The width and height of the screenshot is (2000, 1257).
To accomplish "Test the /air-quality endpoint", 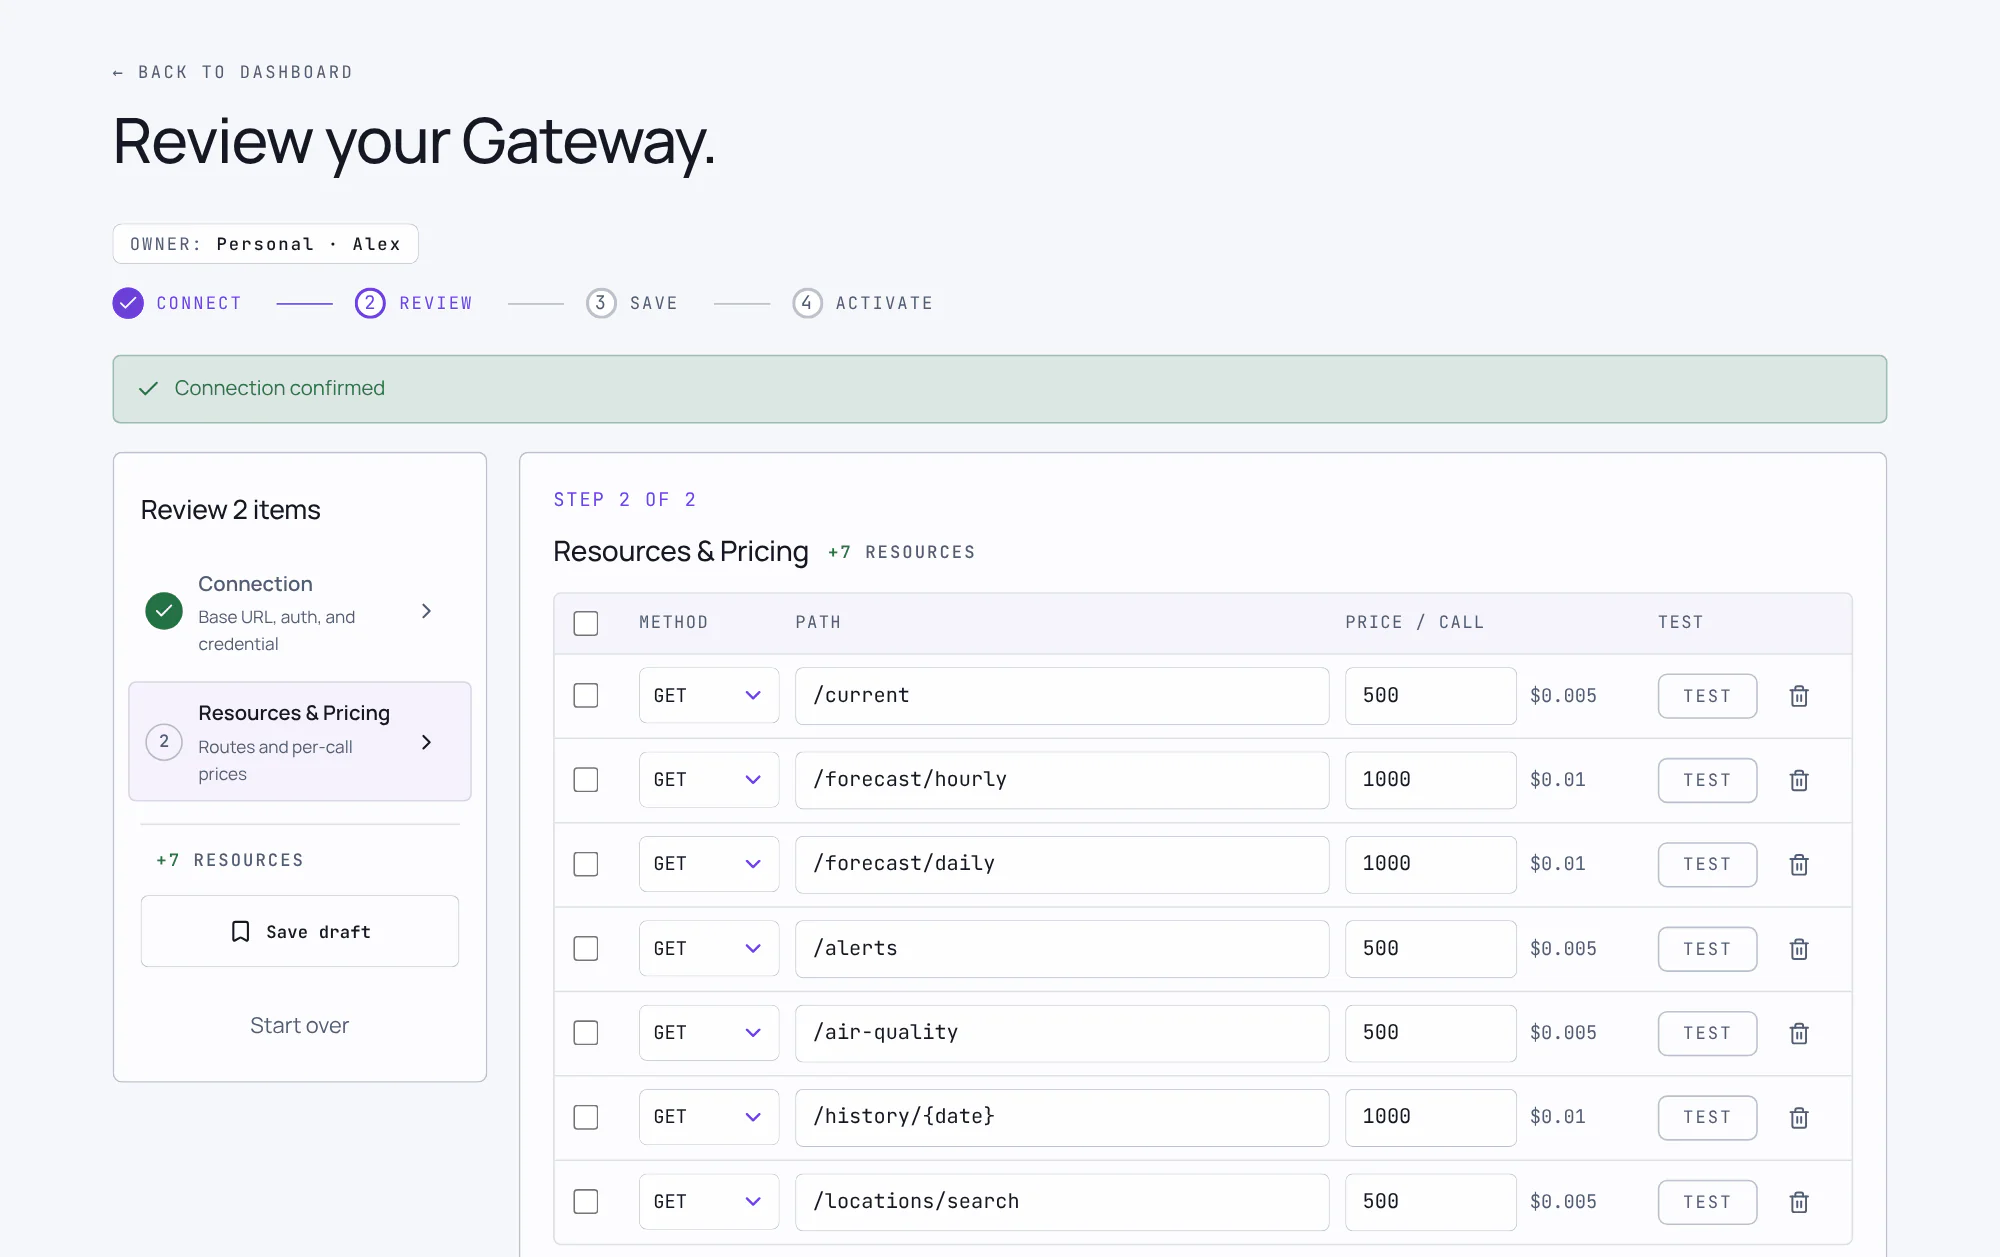I will (1707, 1033).
